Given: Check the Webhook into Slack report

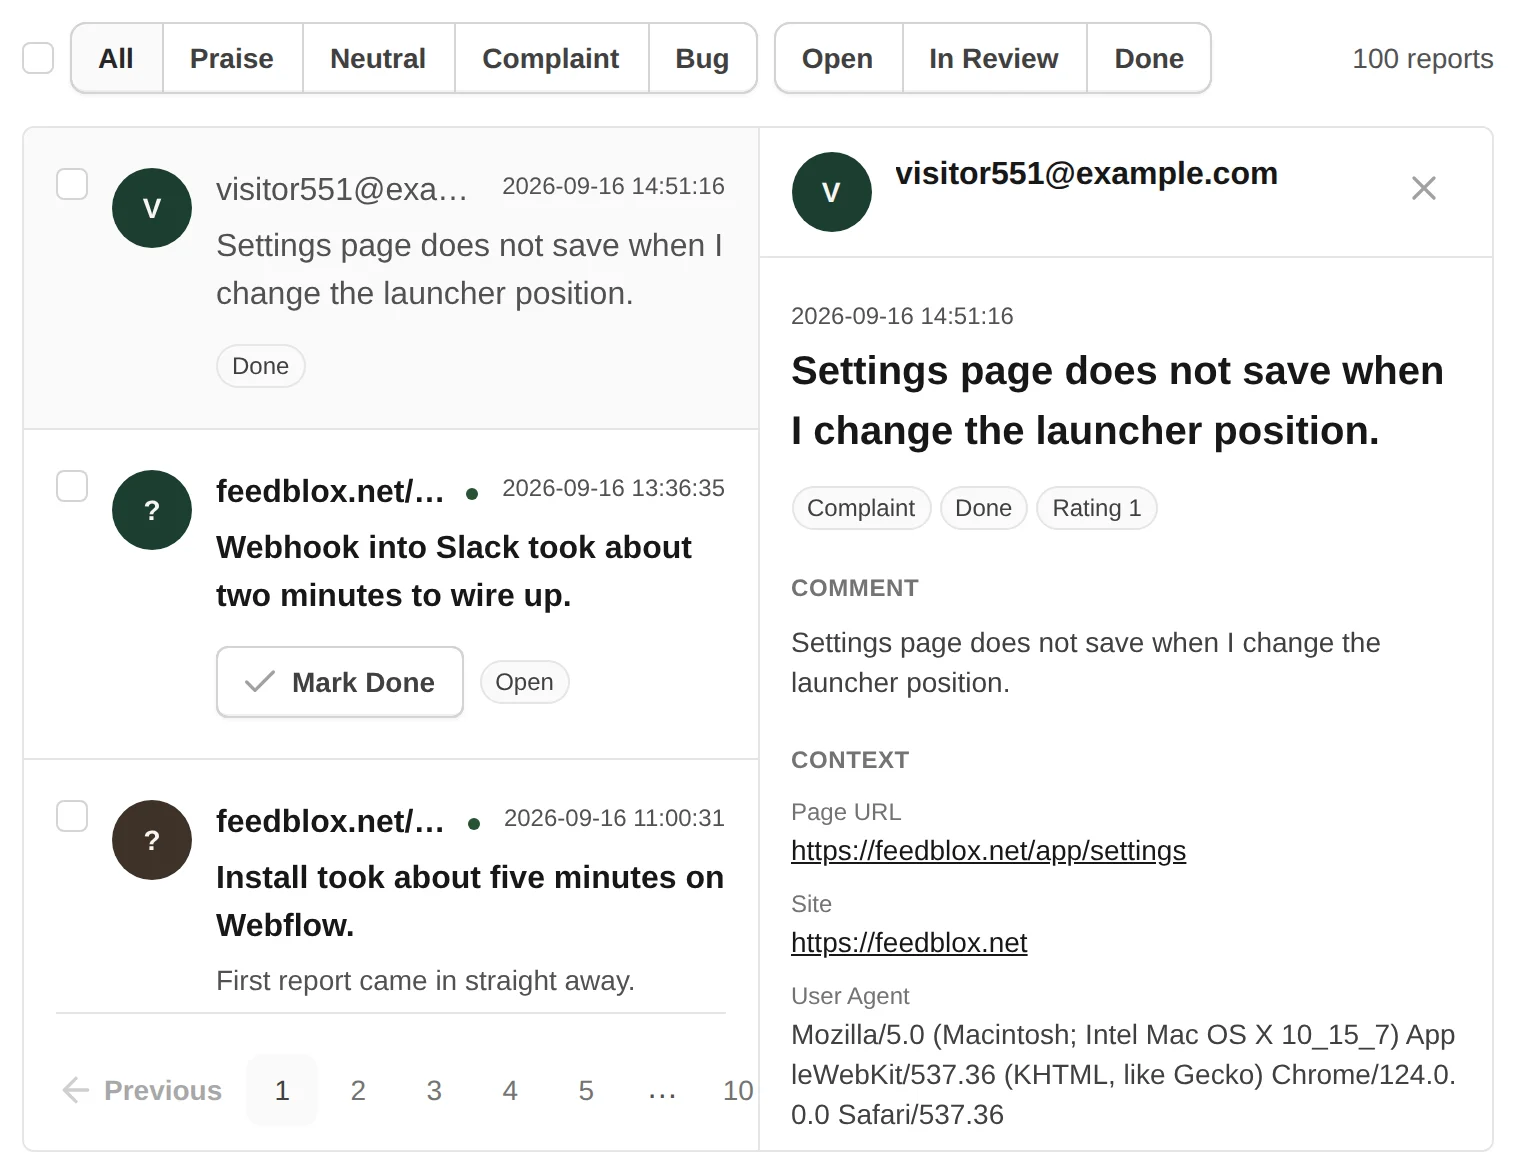Looking at the screenshot, I should click(72, 486).
